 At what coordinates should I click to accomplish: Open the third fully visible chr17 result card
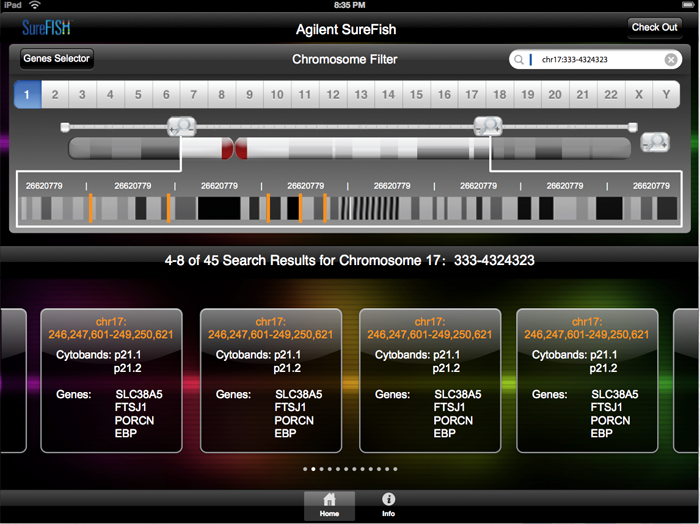point(430,380)
